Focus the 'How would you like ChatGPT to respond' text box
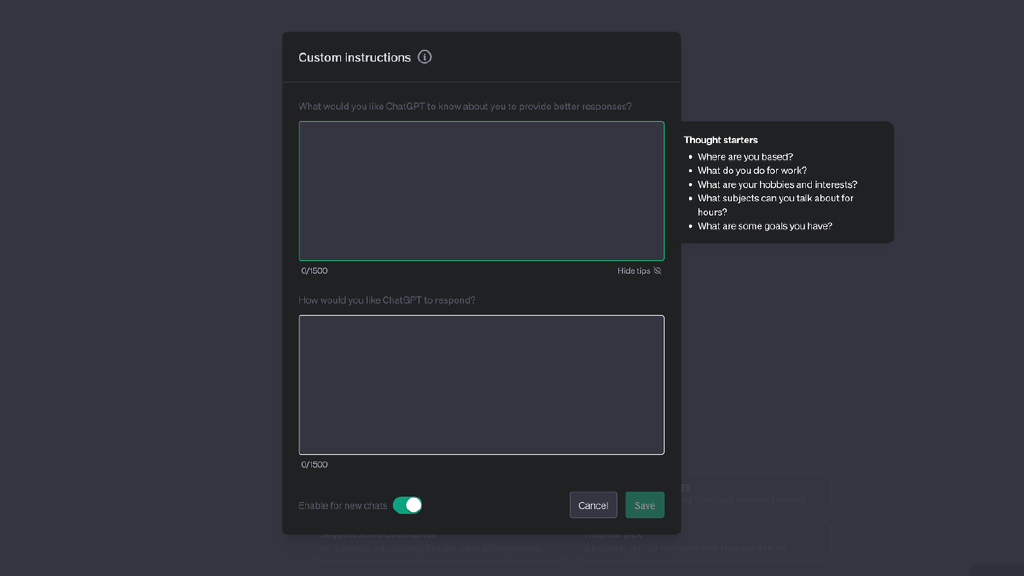 481,385
